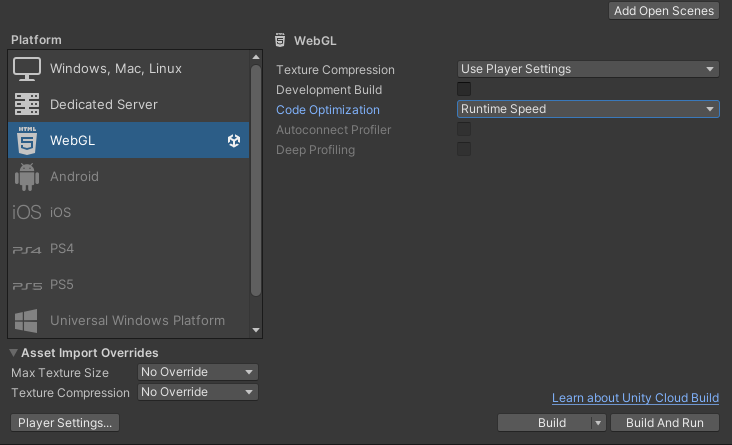Click the iOS platform icon
Viewport: 732px width, 445px height.
(27, 213)
